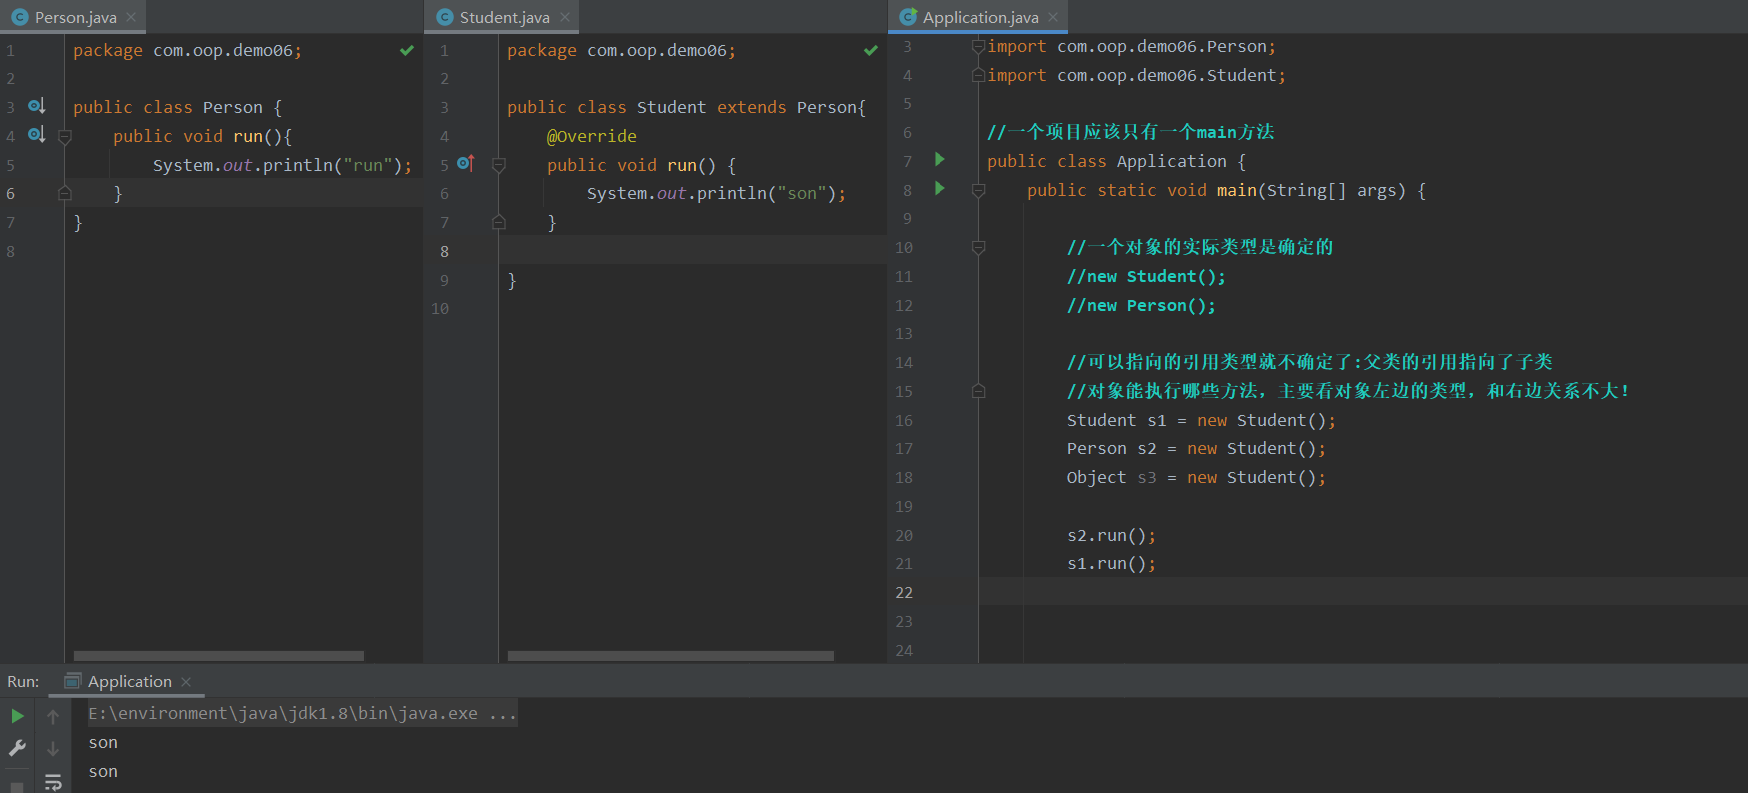Click green inspection checkmark in Student.java
Screen dimensions: 1748x793
tap(871, 50)
